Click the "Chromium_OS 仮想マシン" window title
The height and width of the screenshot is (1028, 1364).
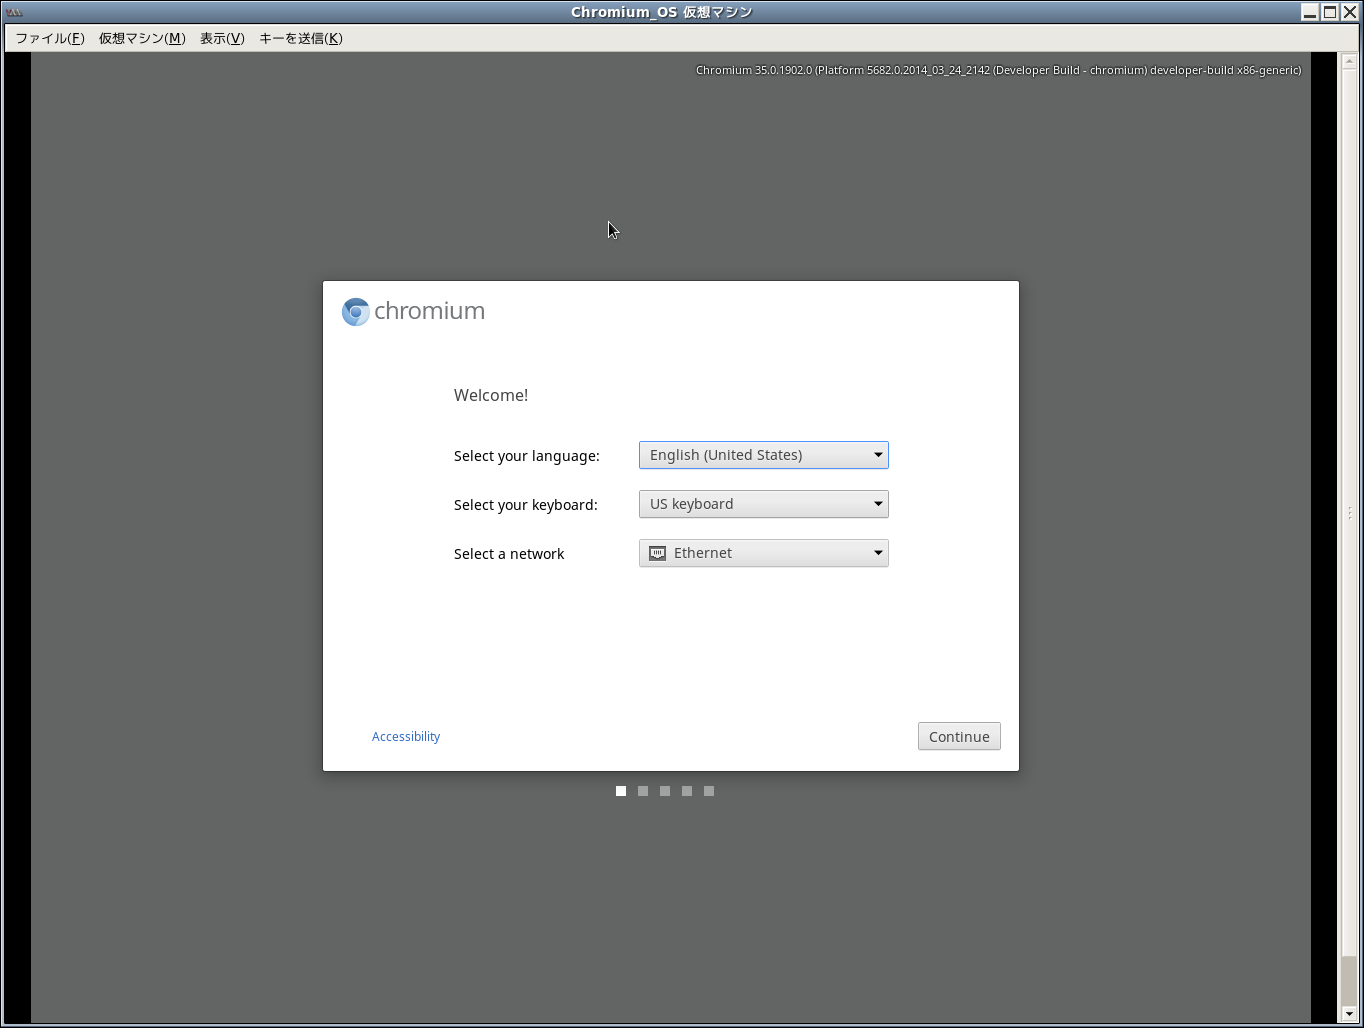(x=662, y=12)
